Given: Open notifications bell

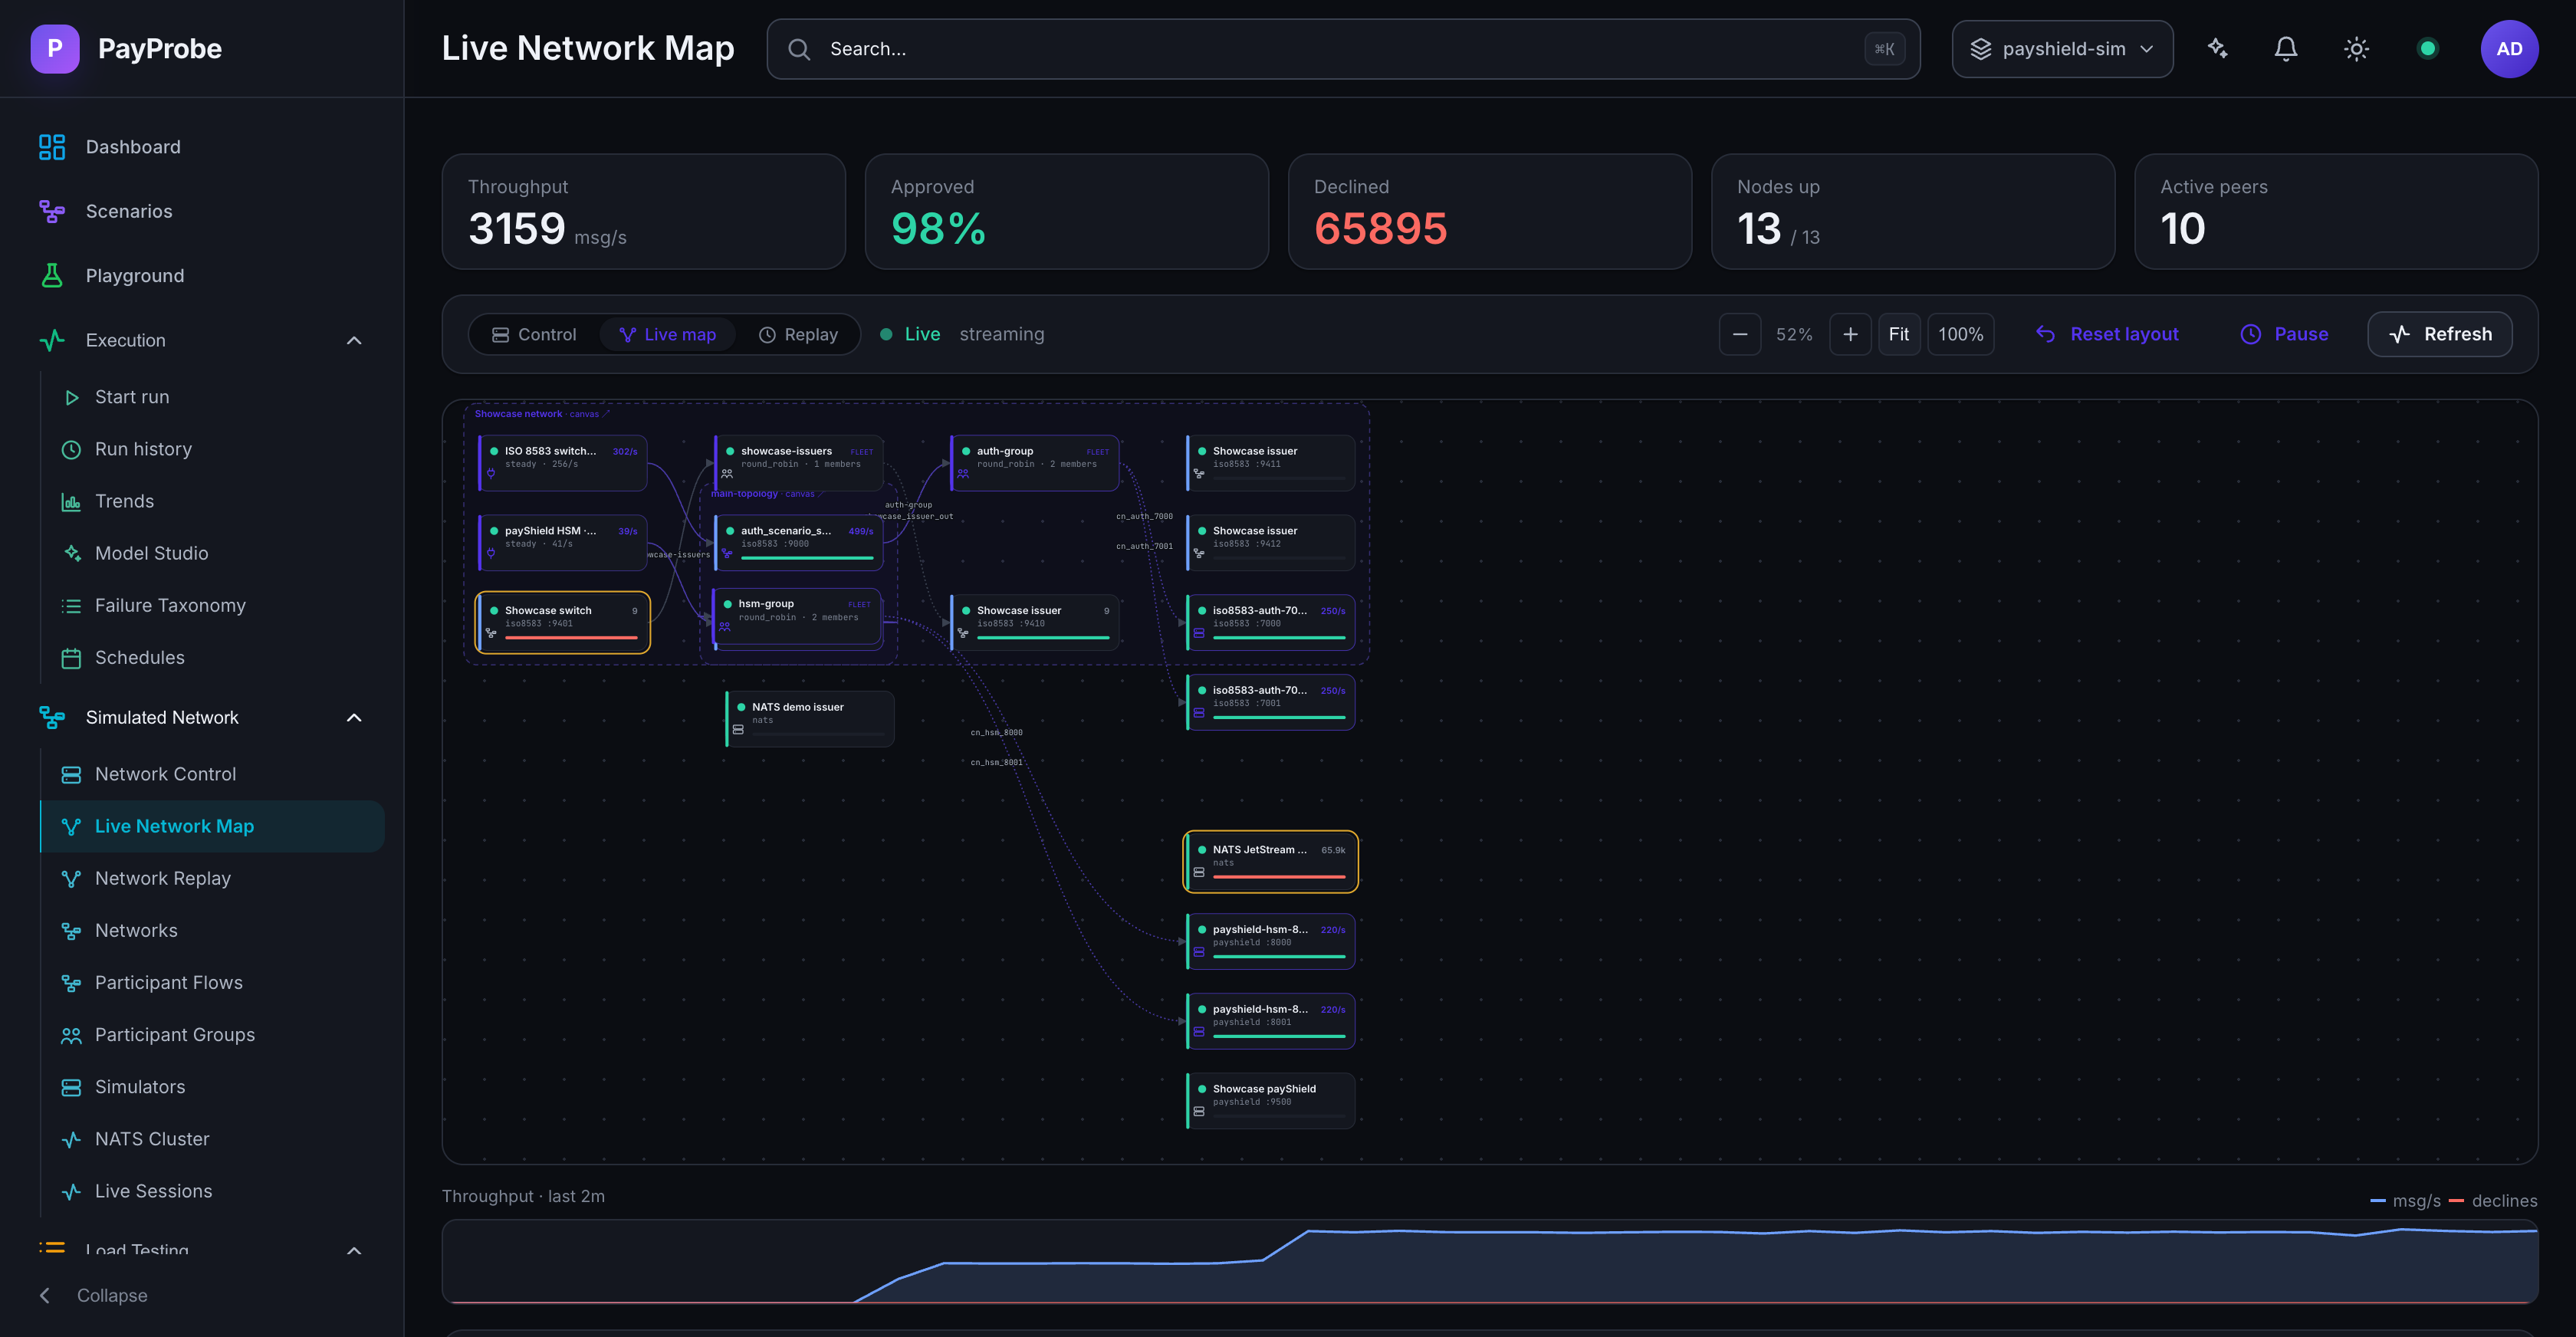Looking at the screenshot, I should click(2286, 48).
